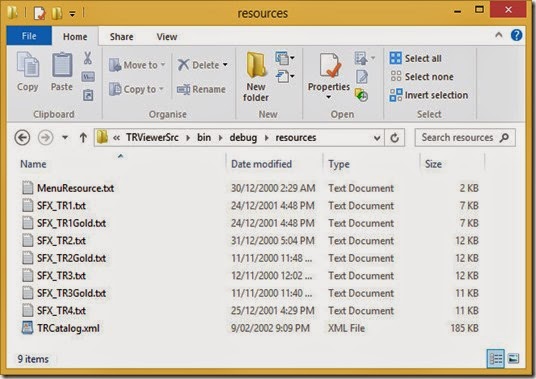Click Select all button
This screenshot has height=379, width=536.
click(416, 58)
